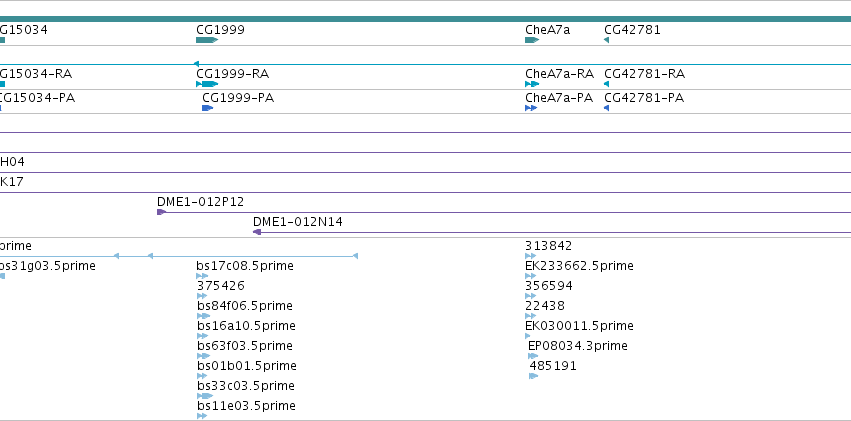Screen dimensions: 851x421
Task: Click the CG15034-RA label
Action: tap(36, 74)
